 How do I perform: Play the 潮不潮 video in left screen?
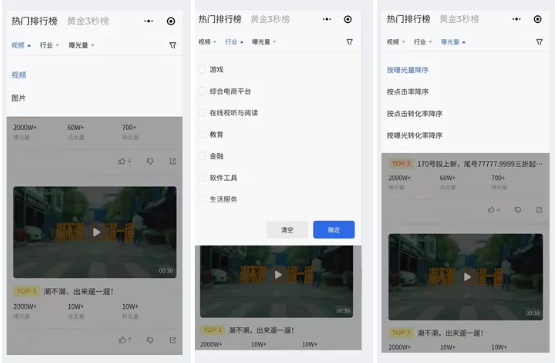(x=96, y=232)
